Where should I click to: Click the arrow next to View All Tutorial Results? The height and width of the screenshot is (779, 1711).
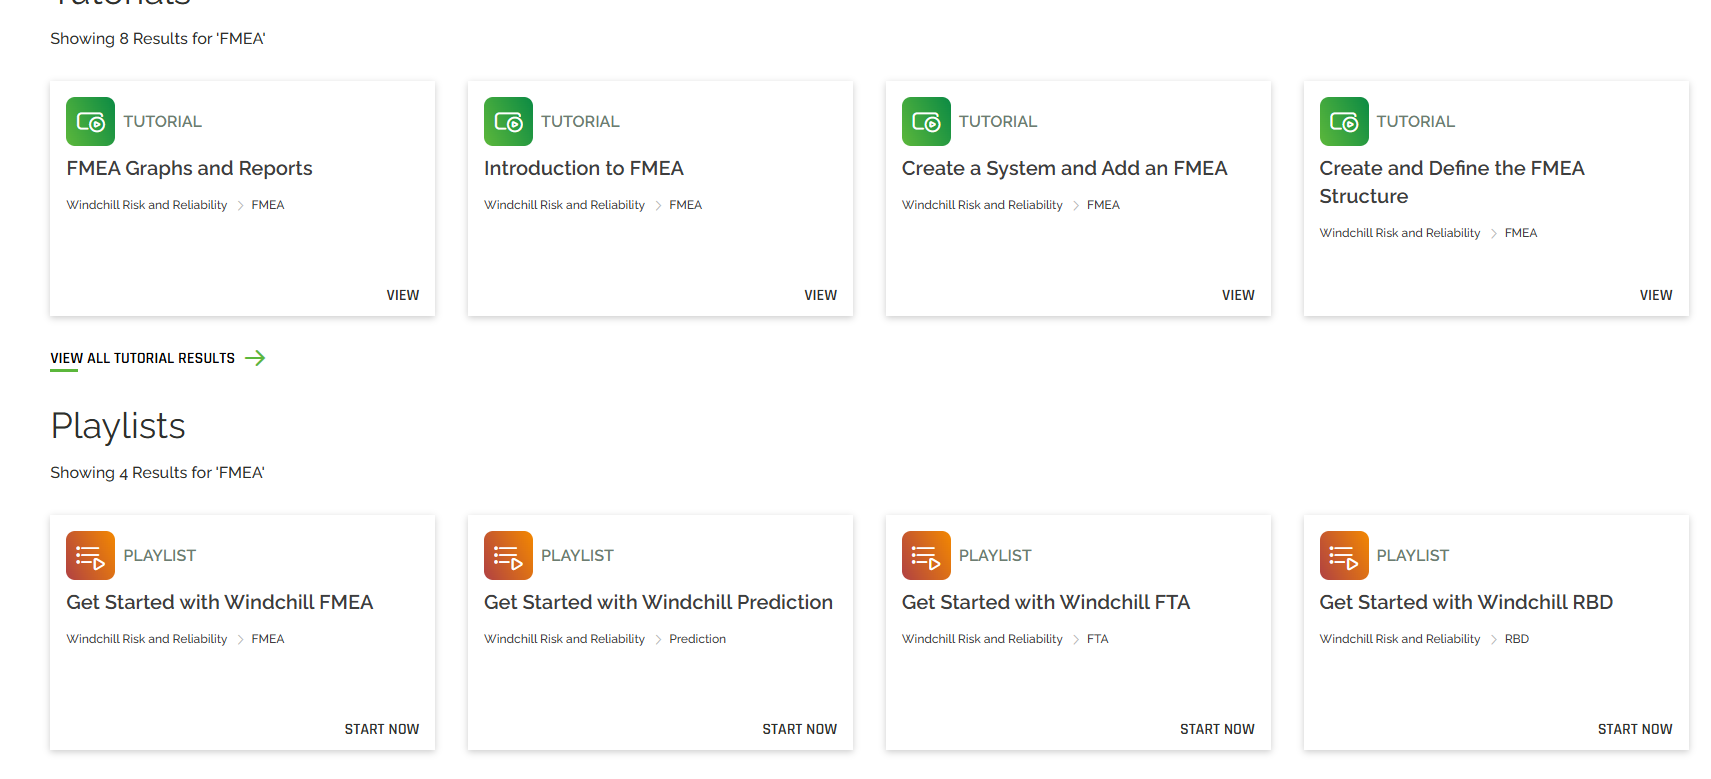click(x=256, y=357)
